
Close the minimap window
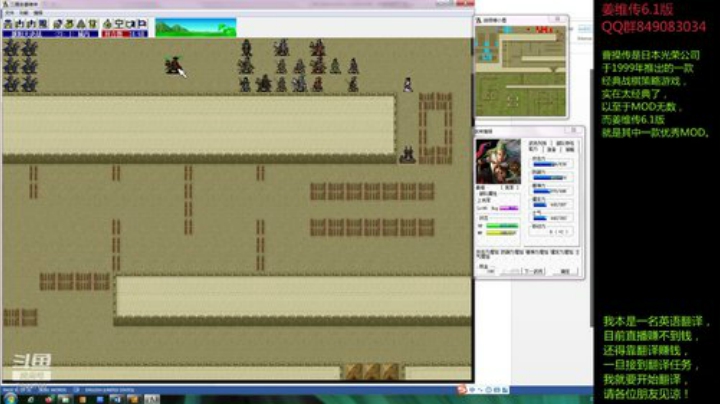(557, 19)
